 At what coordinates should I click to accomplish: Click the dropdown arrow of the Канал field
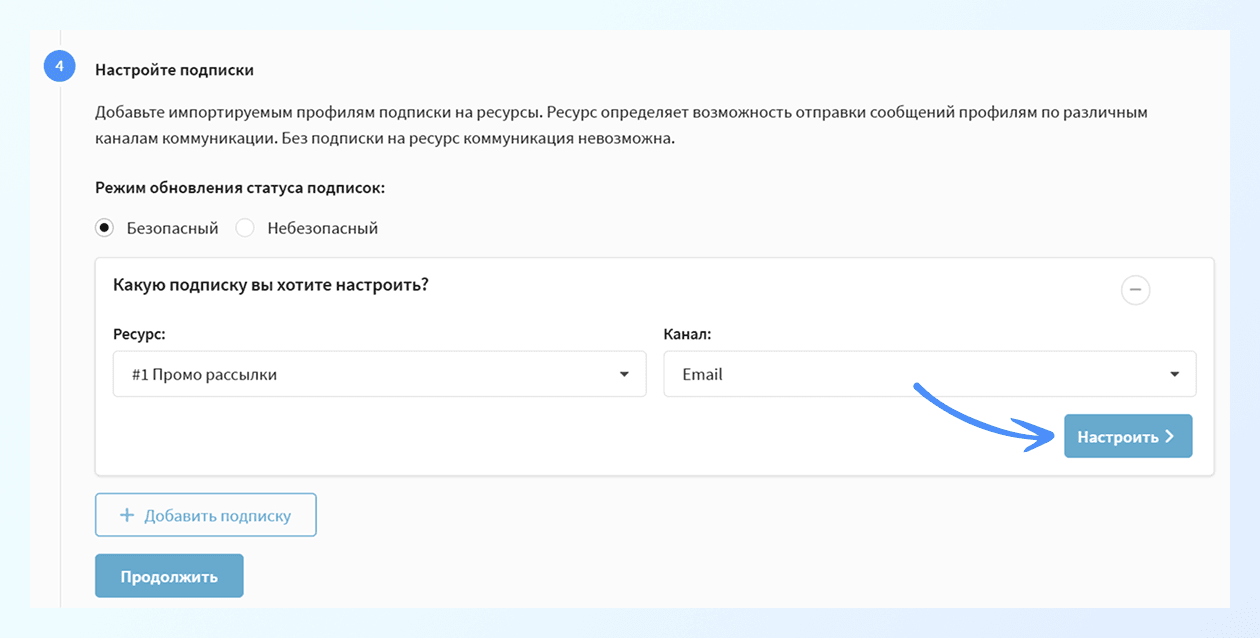(1176, 373)
